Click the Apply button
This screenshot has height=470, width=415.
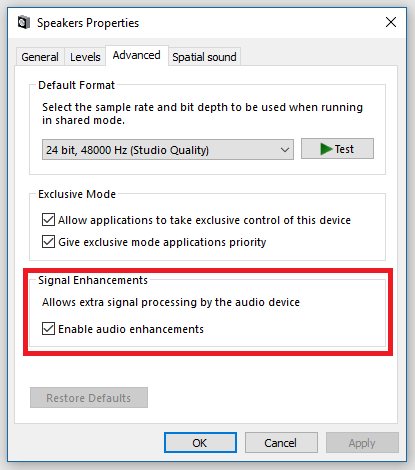362,443
